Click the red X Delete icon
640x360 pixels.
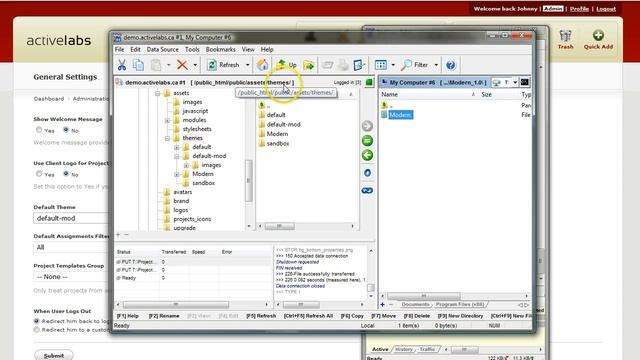click(x=182, y=65)
